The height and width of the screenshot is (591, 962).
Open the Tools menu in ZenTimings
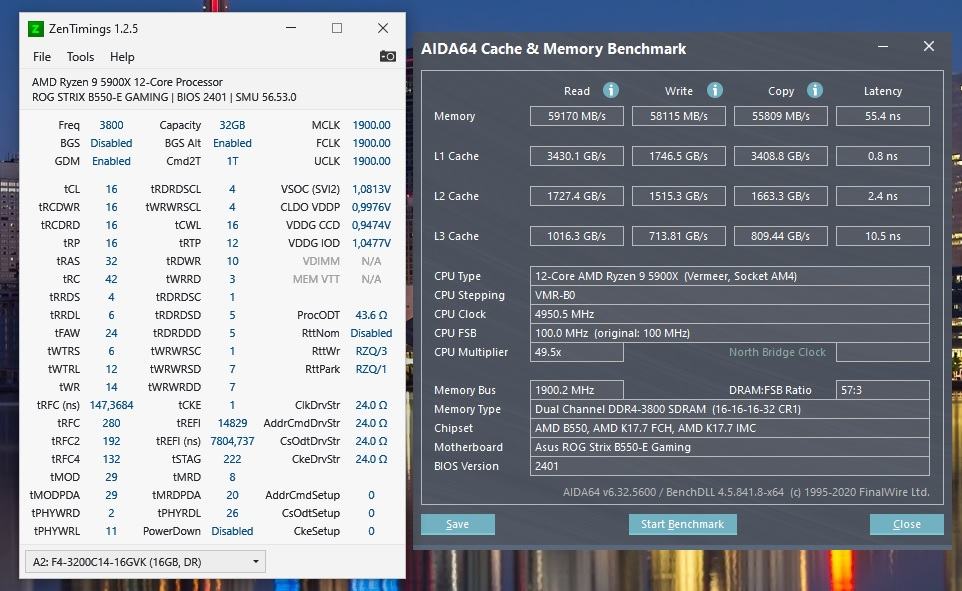click(x=80, y=56)
